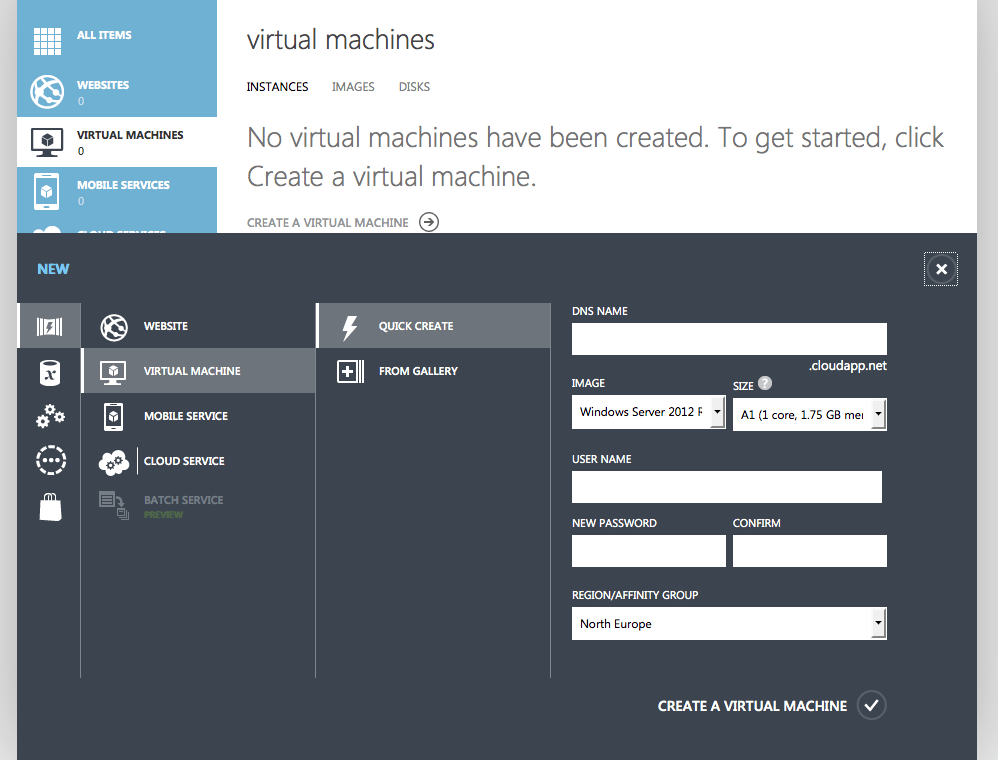Viewport: 998px width, 760px height.
Task: Select the Quick Create lightning icon
Action: pos(349,325)
